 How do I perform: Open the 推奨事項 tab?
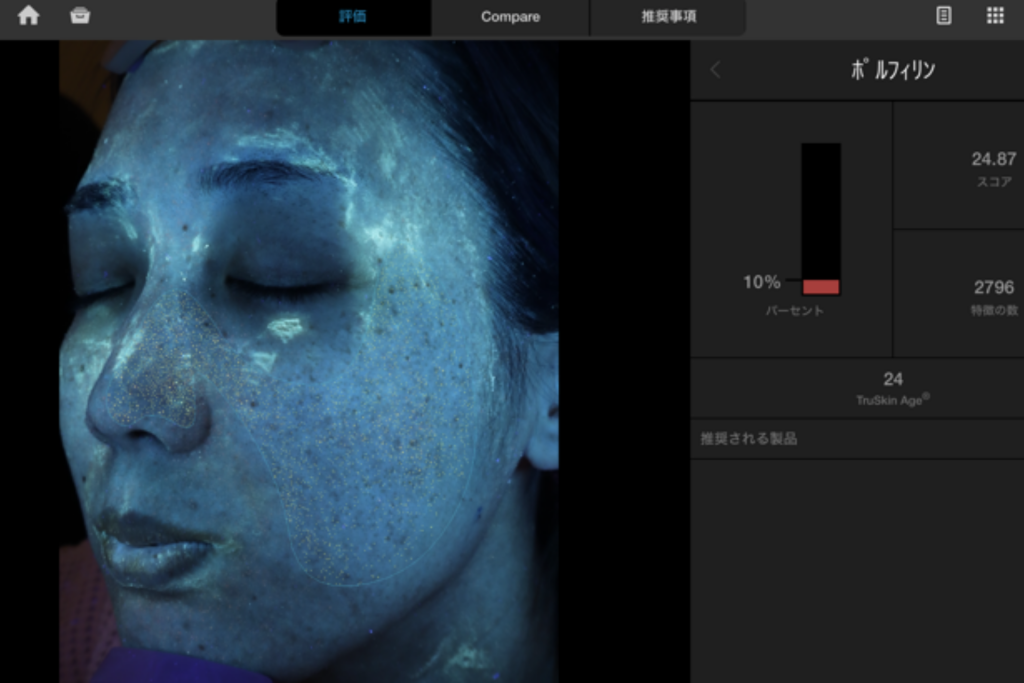tap(668, 17)
